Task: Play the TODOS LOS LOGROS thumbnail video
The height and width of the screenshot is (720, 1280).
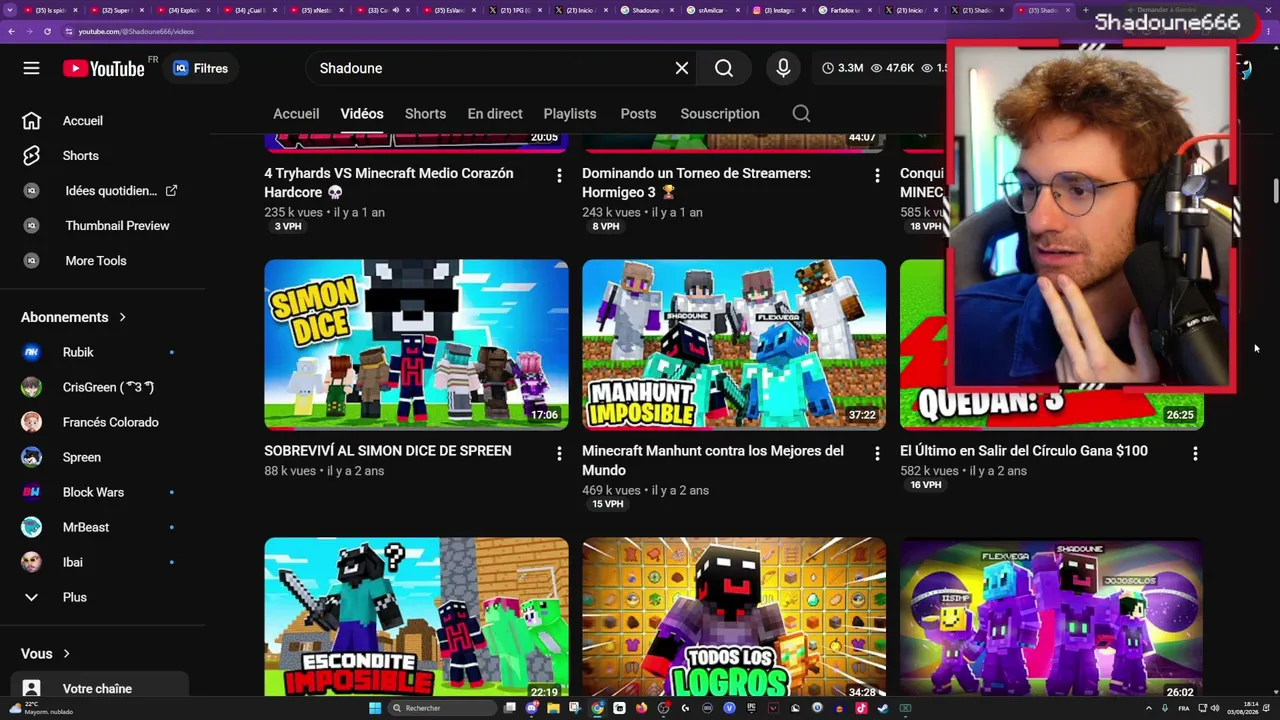Action: tap(734, 617)
